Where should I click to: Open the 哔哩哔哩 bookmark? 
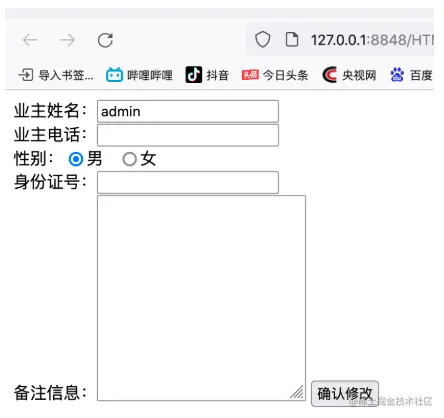[139, 75]
